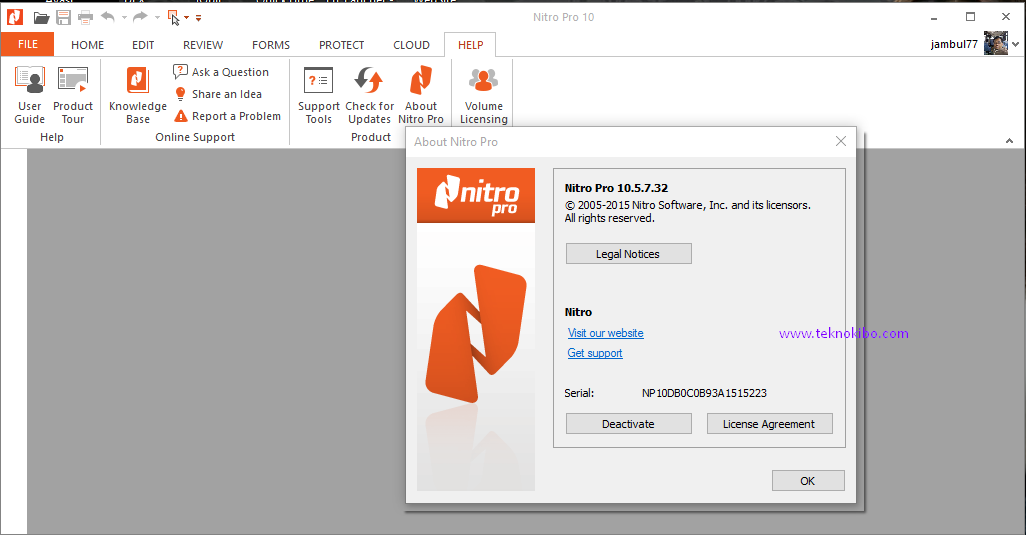Open the License Agreement
Viewport: 1026px width, 535px height.
[x=770, y=424]
